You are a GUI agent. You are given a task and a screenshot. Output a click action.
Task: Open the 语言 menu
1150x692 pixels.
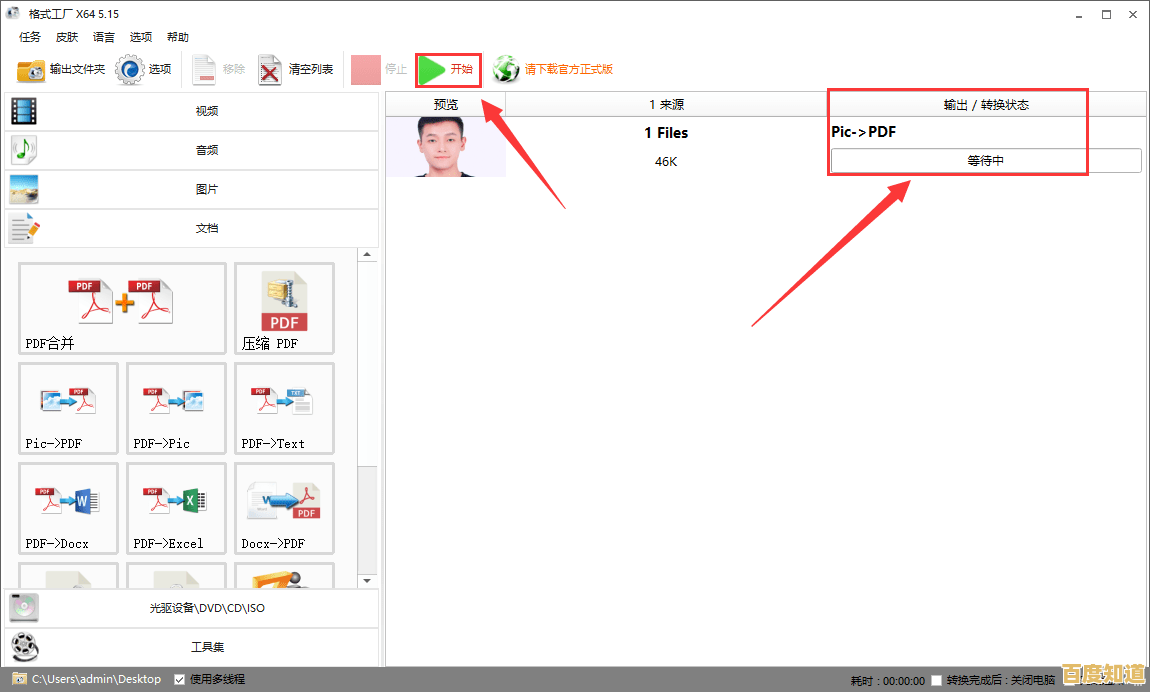pyautogui.click(x=103, y=37)
